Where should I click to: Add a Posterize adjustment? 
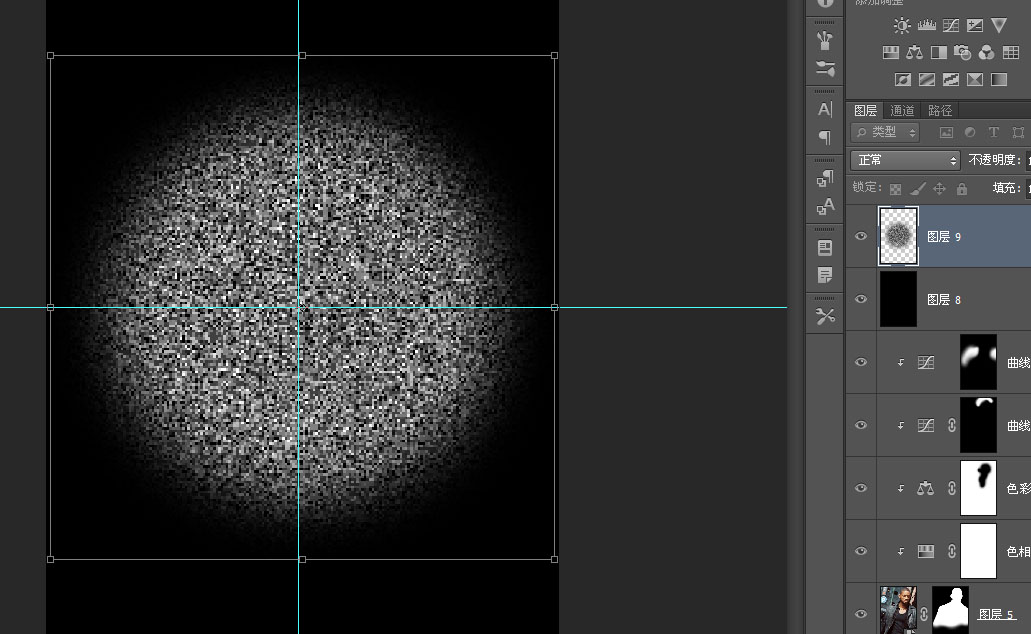[x=926, y=80]
